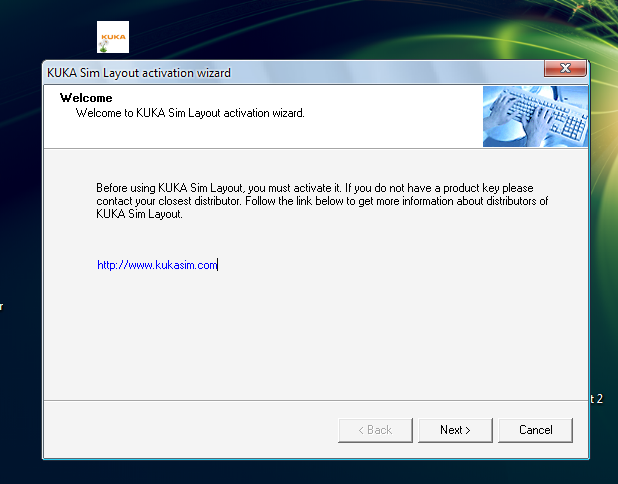Click the keyboard banner image
The height and width of the screenshot is (484, 618).
coord(535,116)
